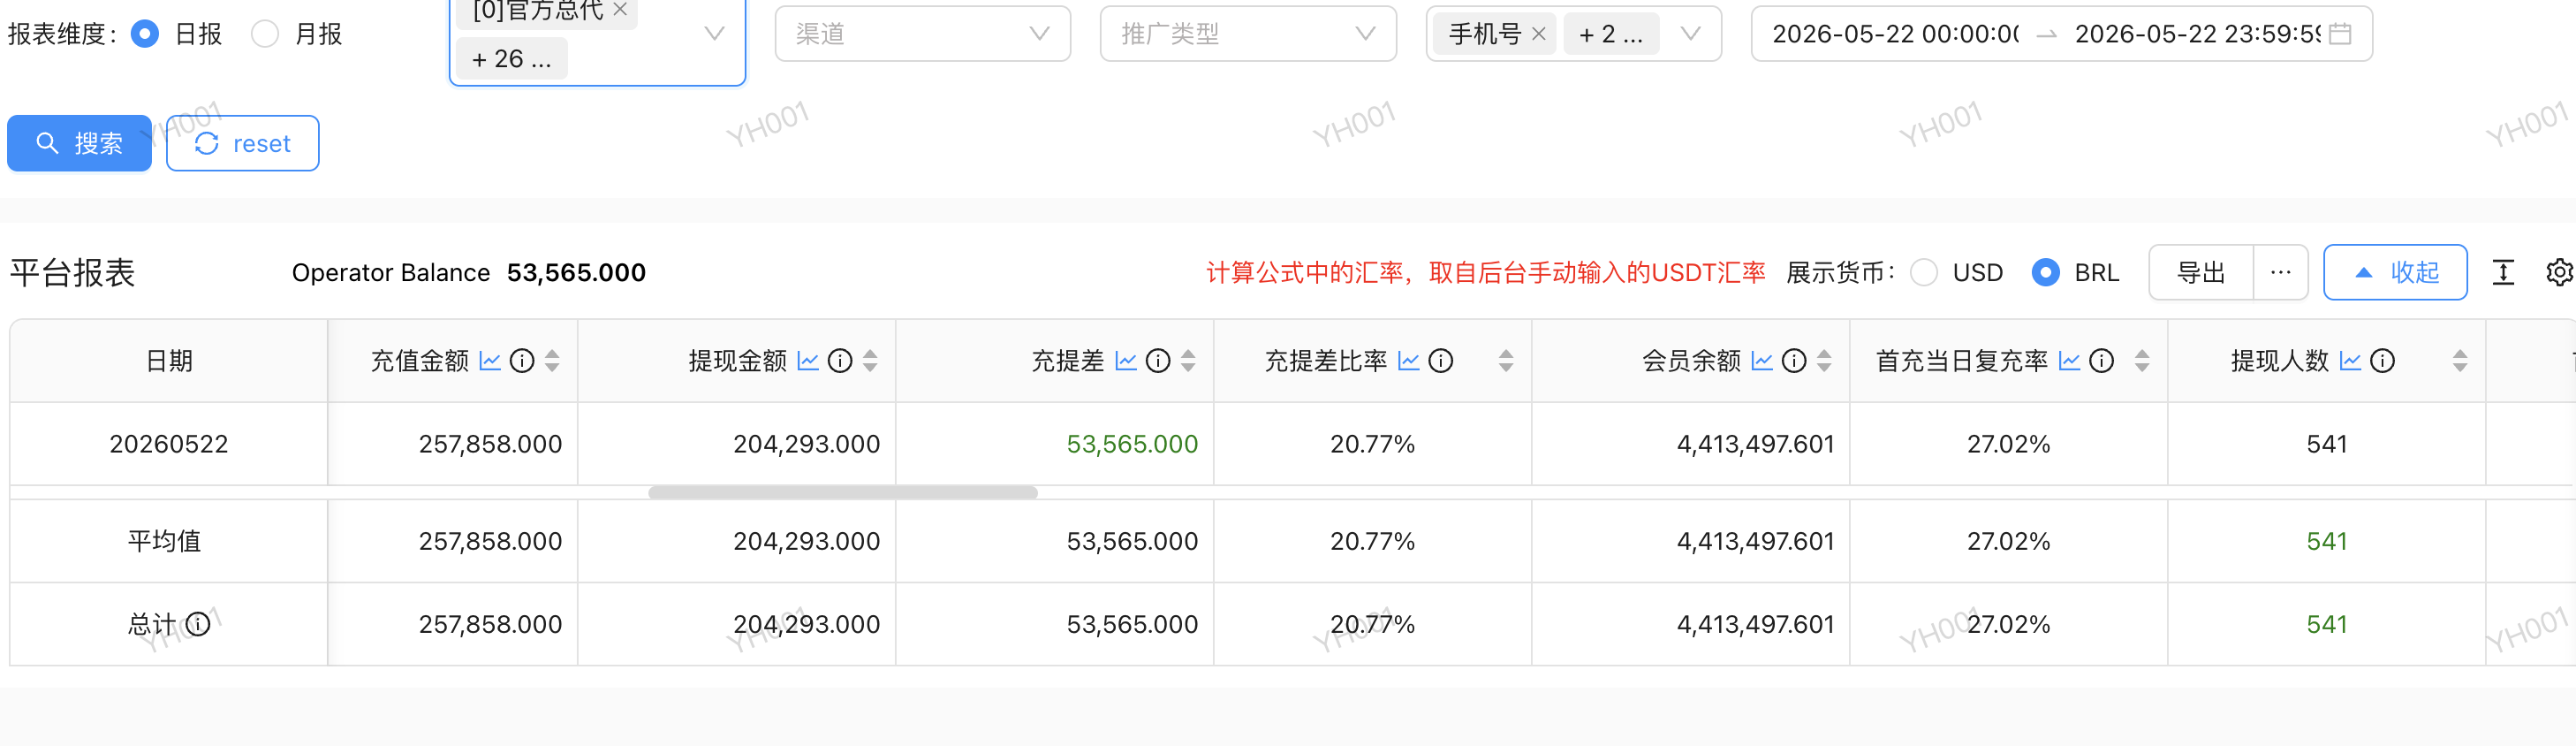The image size is (2576, 746).
Task: Show the 提现金额 info icon
Action: tap(840, 361)
